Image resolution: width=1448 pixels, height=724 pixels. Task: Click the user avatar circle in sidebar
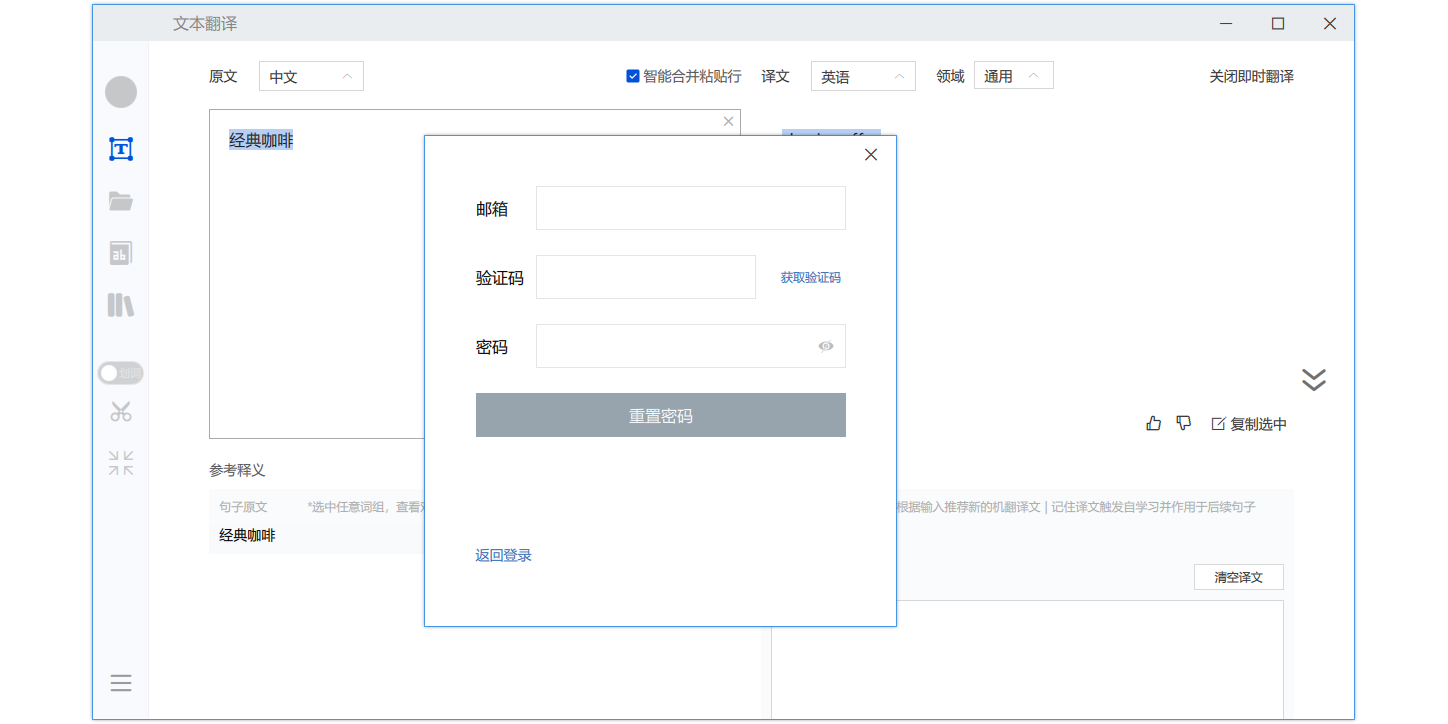click(121, 92)
